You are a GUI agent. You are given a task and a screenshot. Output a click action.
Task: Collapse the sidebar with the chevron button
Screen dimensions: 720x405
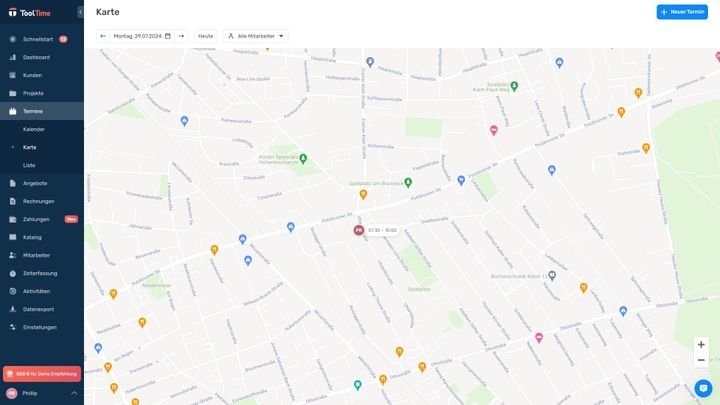point(80,12)
